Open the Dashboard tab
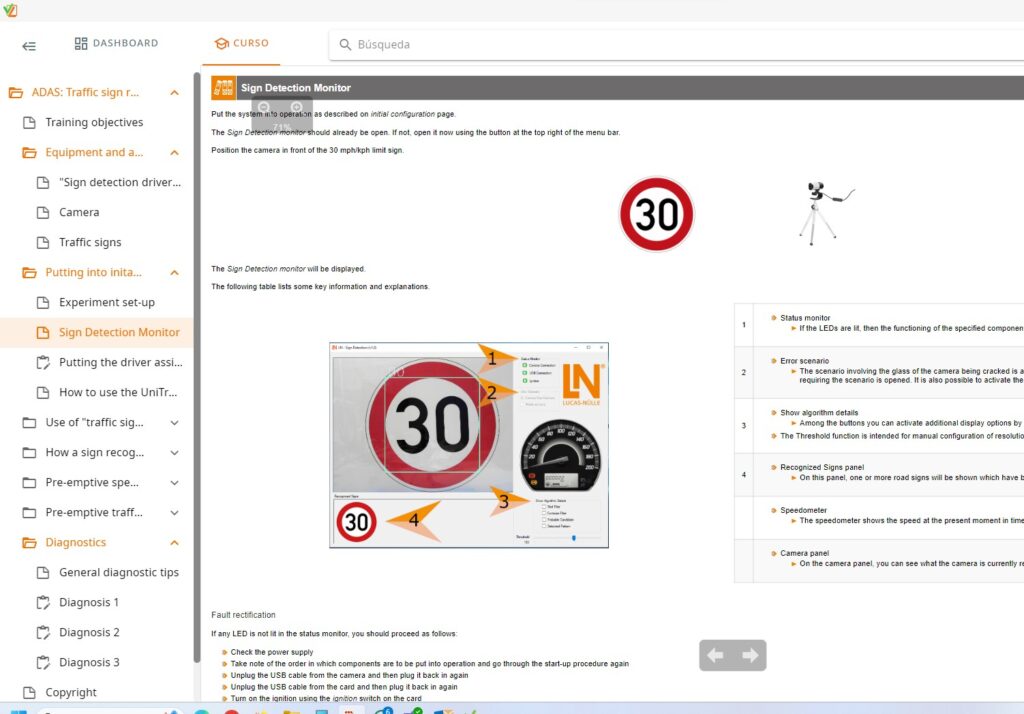 (x=116, y=43)
